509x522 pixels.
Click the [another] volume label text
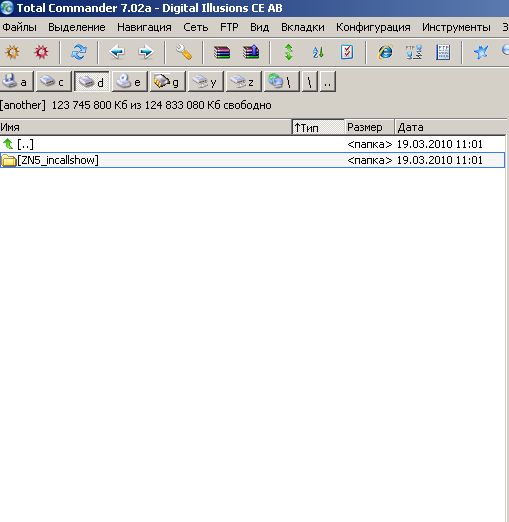[23, 105]
